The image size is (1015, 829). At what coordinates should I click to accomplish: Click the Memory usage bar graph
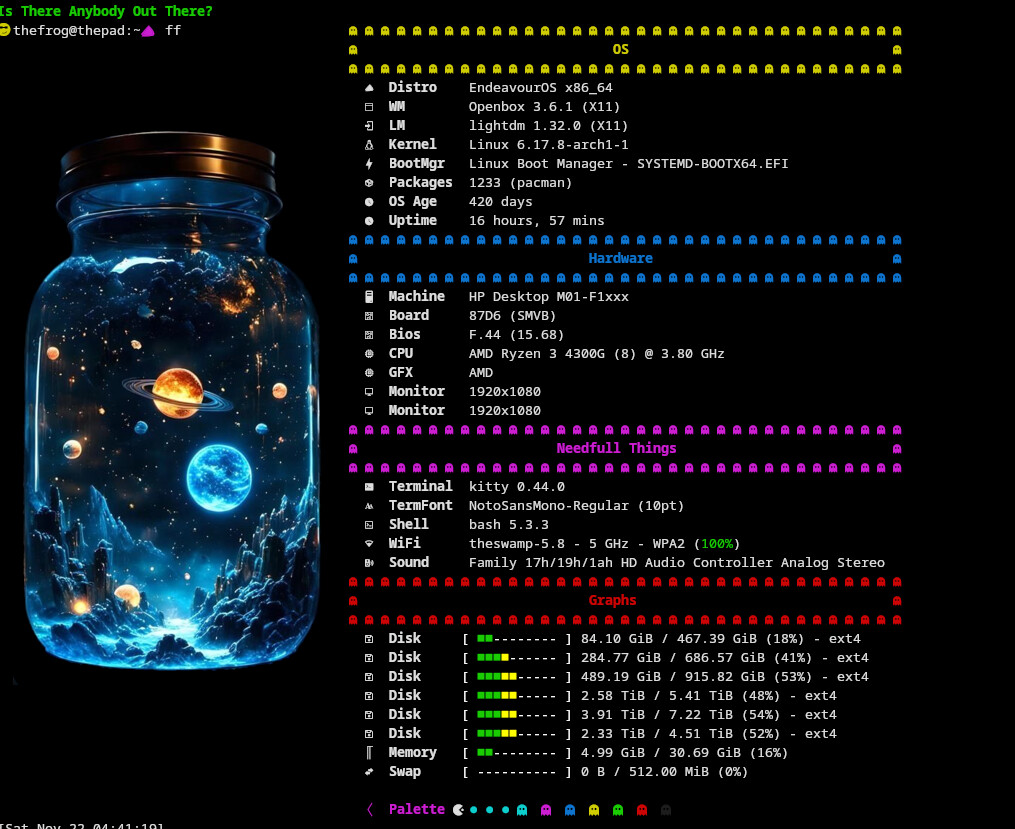click(516, 753)
